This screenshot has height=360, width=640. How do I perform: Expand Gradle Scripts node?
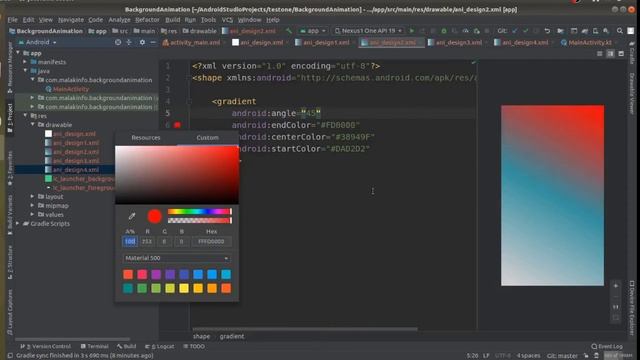pos(18,224)
